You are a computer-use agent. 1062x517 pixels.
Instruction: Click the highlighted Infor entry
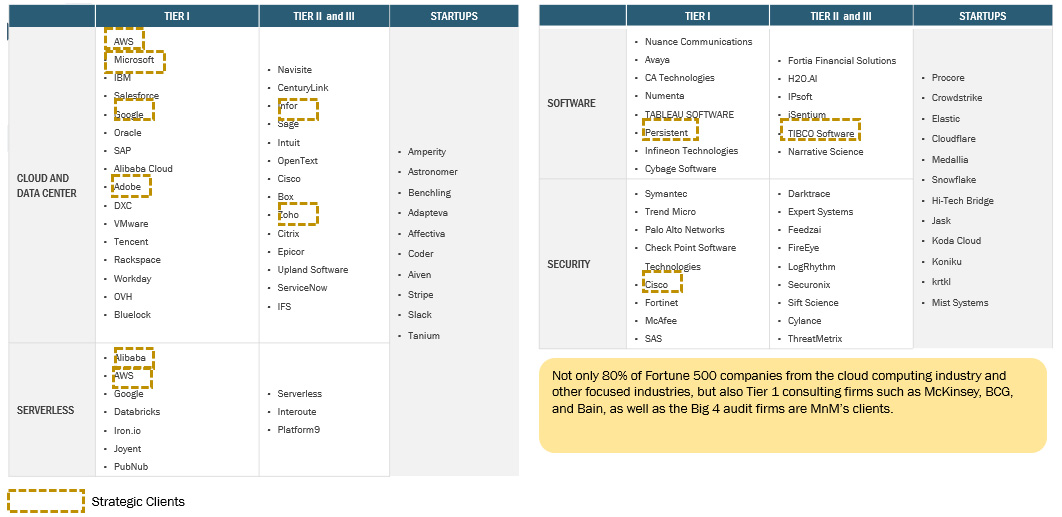pyautogui.click(x=288, y=106)
